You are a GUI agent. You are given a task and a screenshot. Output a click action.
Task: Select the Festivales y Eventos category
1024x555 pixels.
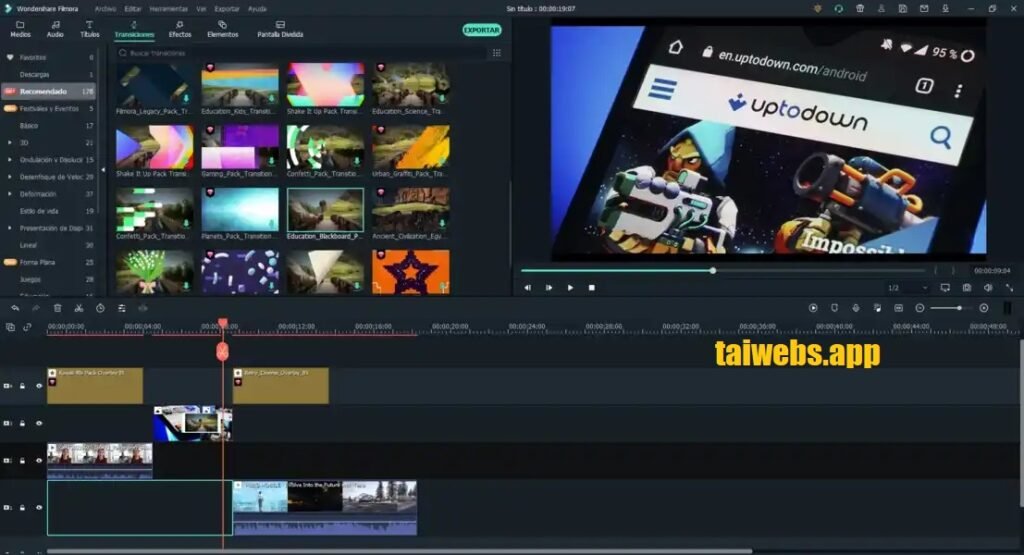point(49,108)
